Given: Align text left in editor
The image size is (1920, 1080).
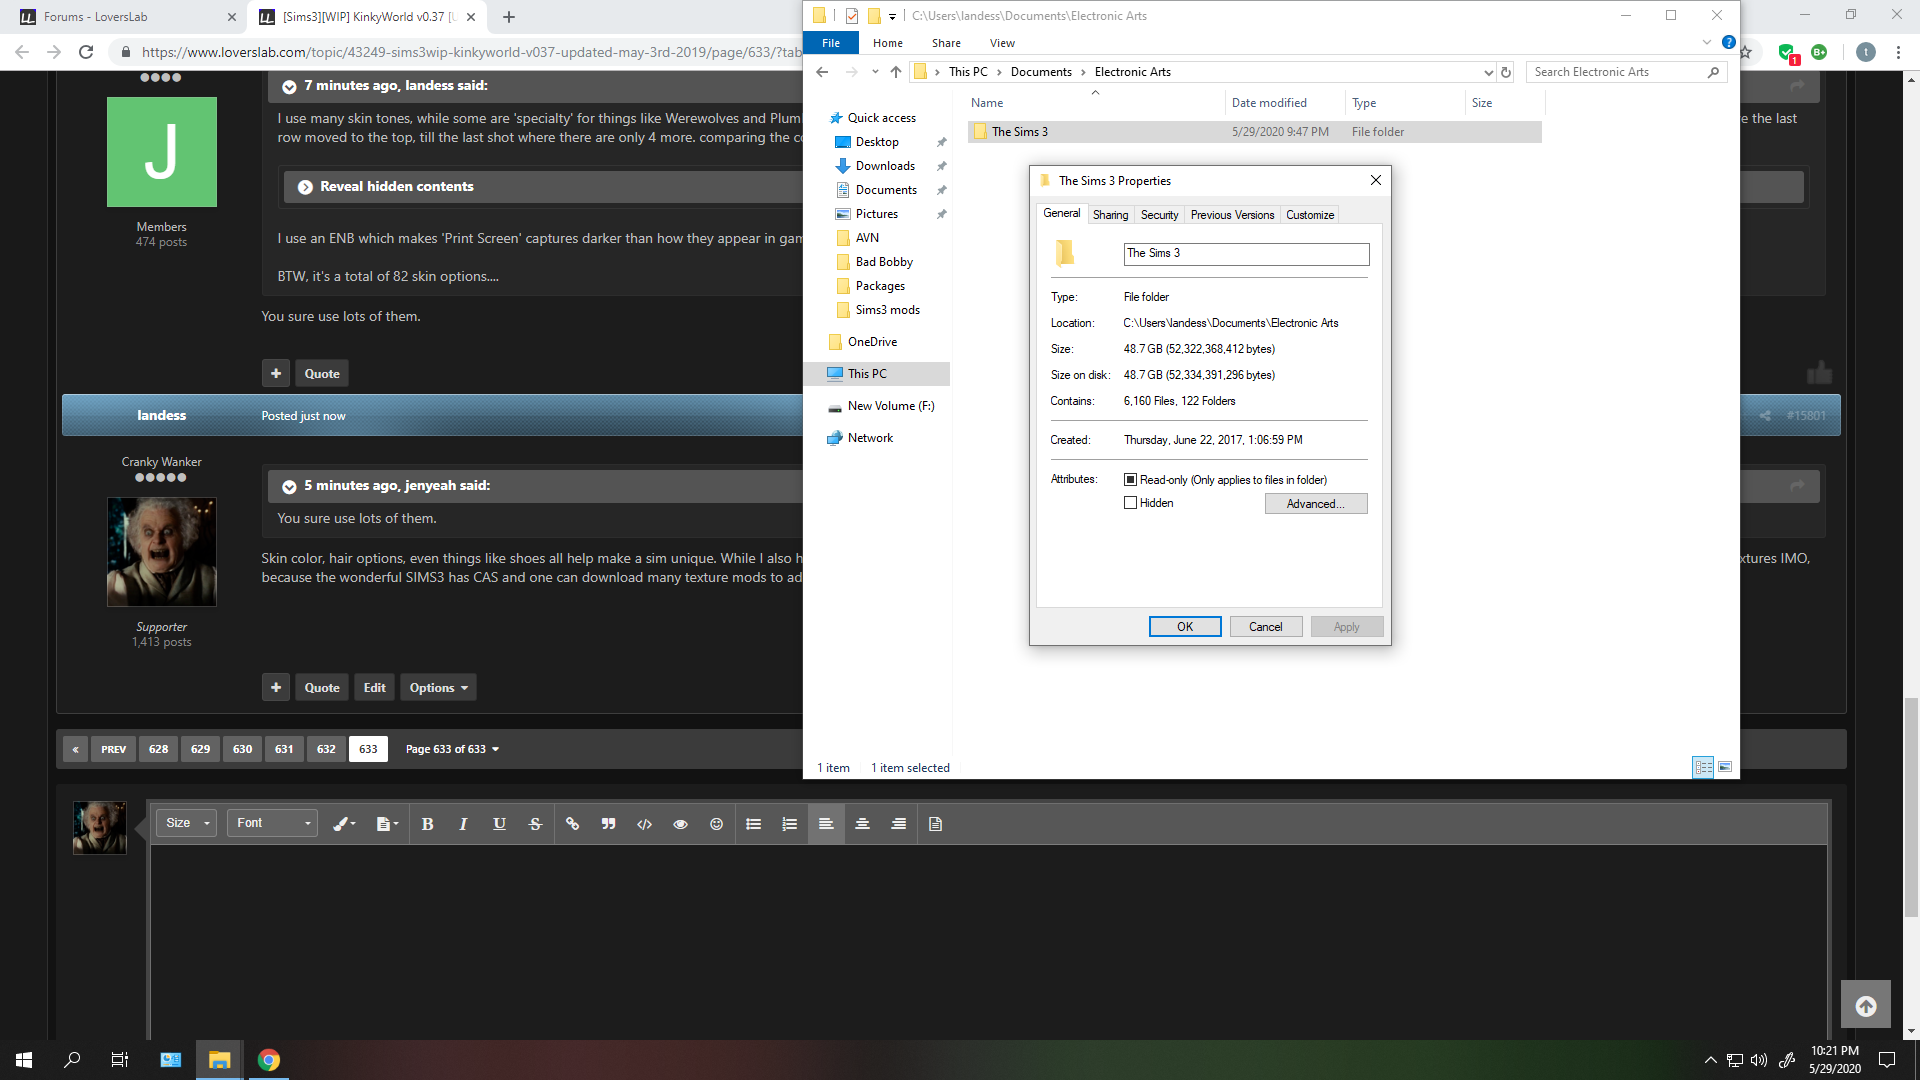Looking at the screenshot, I should (x=826, y=824).
